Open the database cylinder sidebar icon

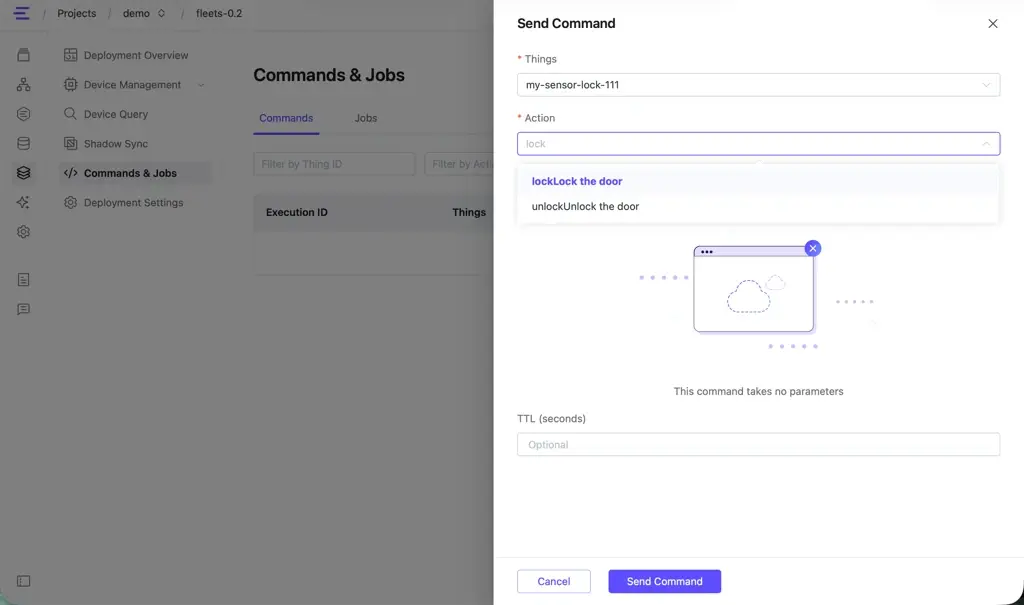click(x=24, y=143)
